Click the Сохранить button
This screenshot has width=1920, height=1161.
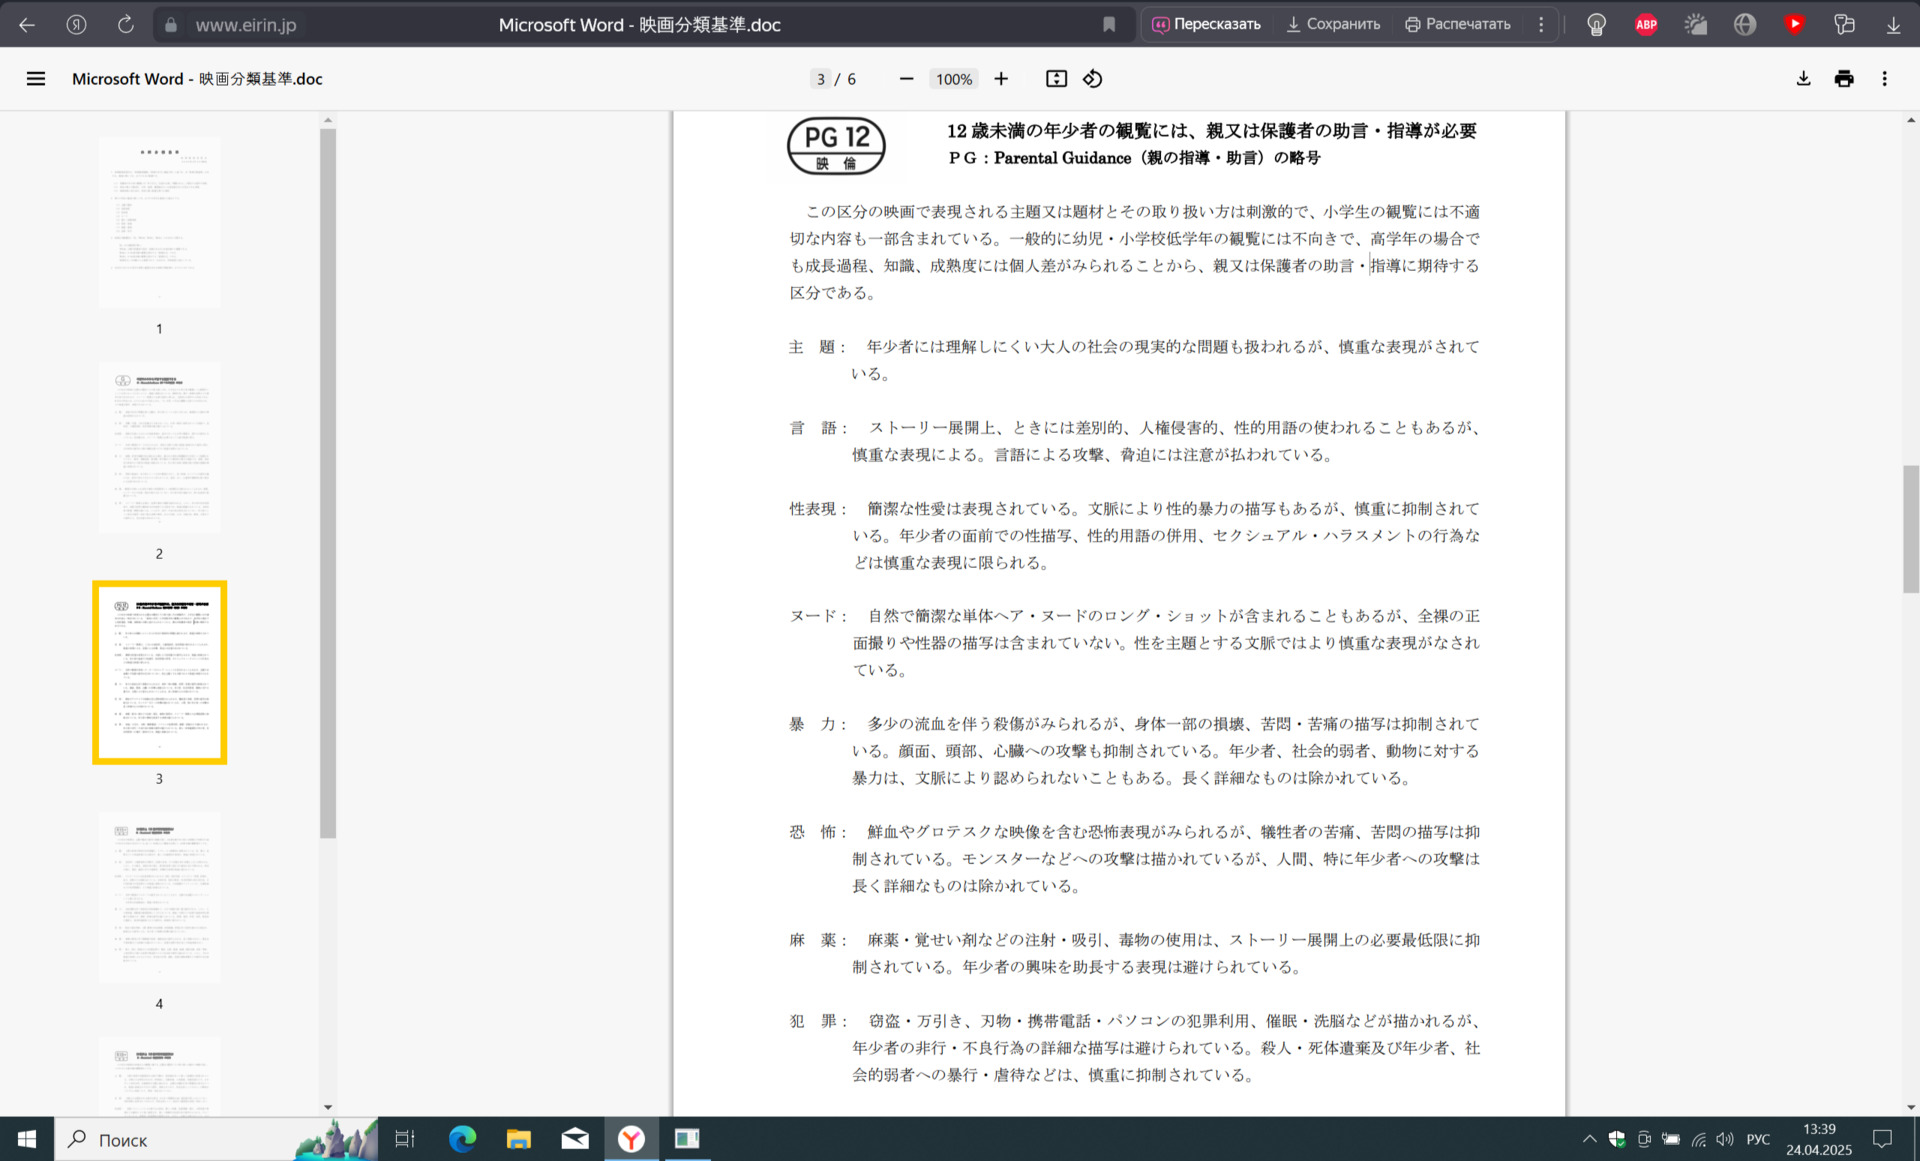click(1333, 24)
